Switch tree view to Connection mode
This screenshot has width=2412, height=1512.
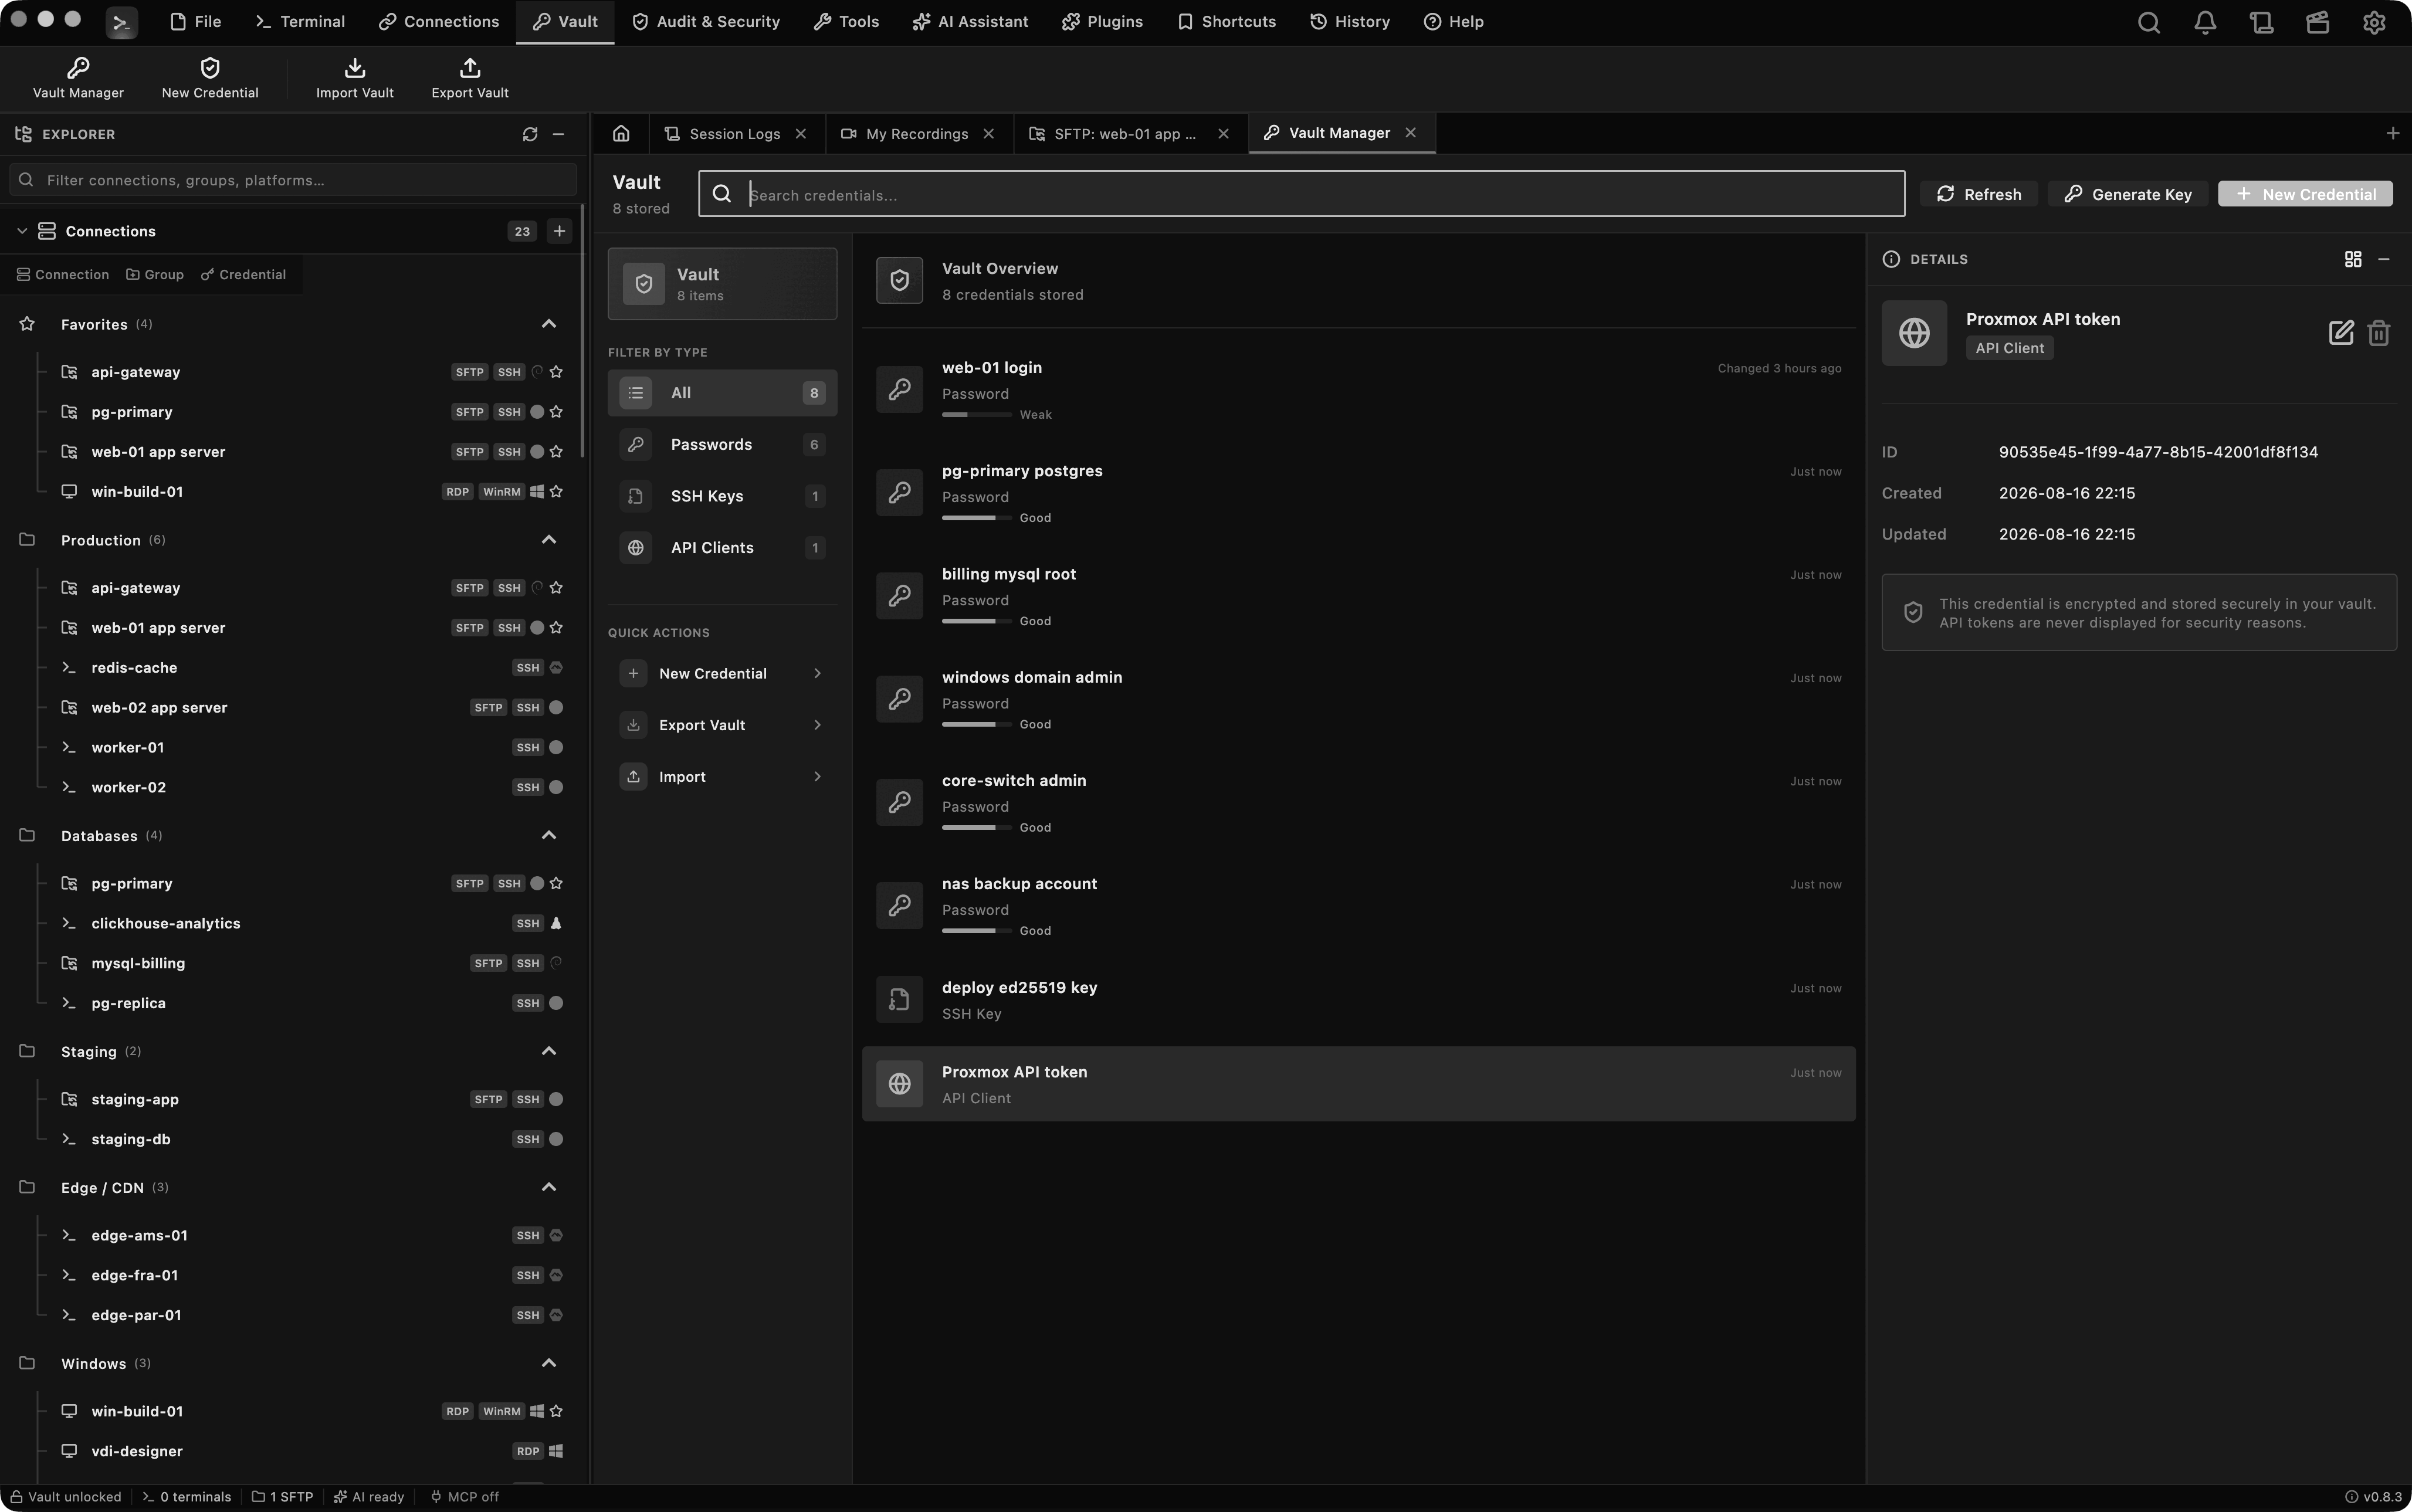click(x=63, y=275)
